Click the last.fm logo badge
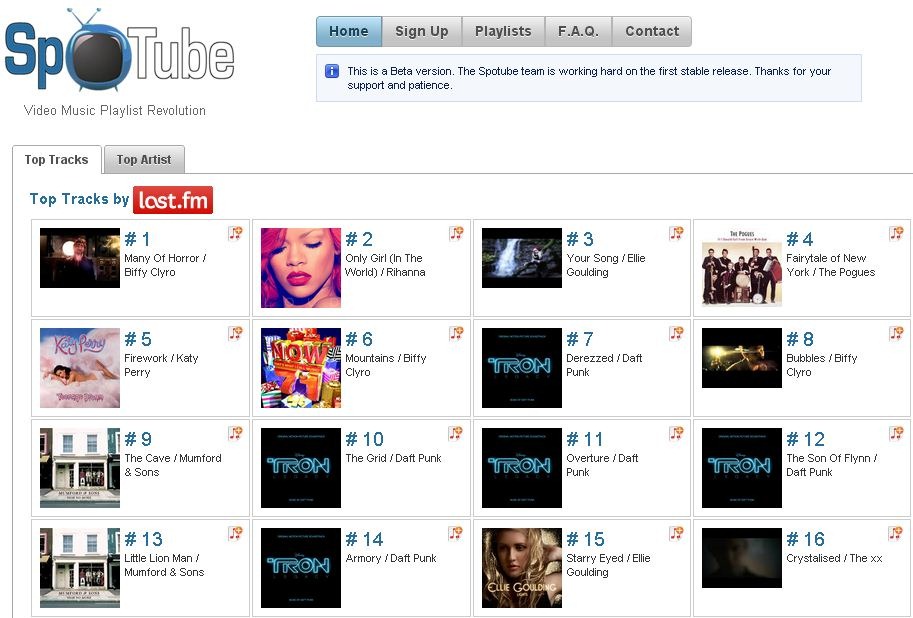913x618 pixels. (x=173, y=200)
